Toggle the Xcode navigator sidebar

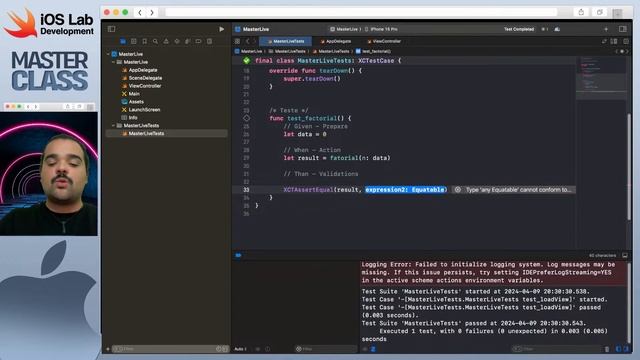[111, 29]
